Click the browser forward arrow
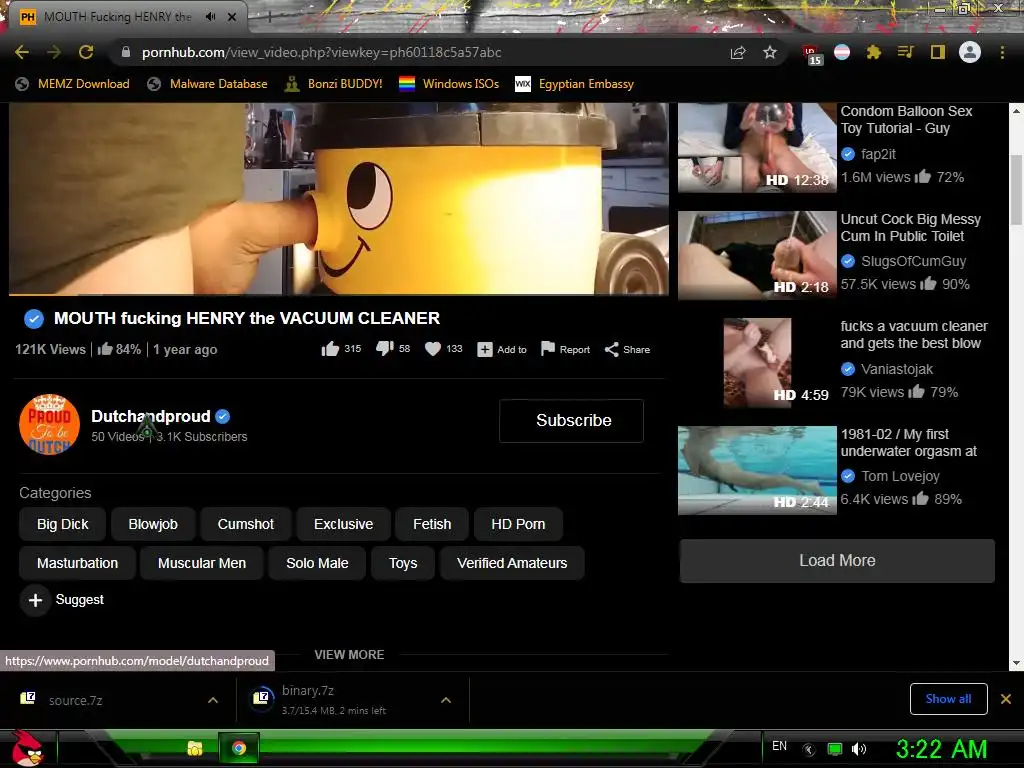The image size is (1024, 768). 54,52
